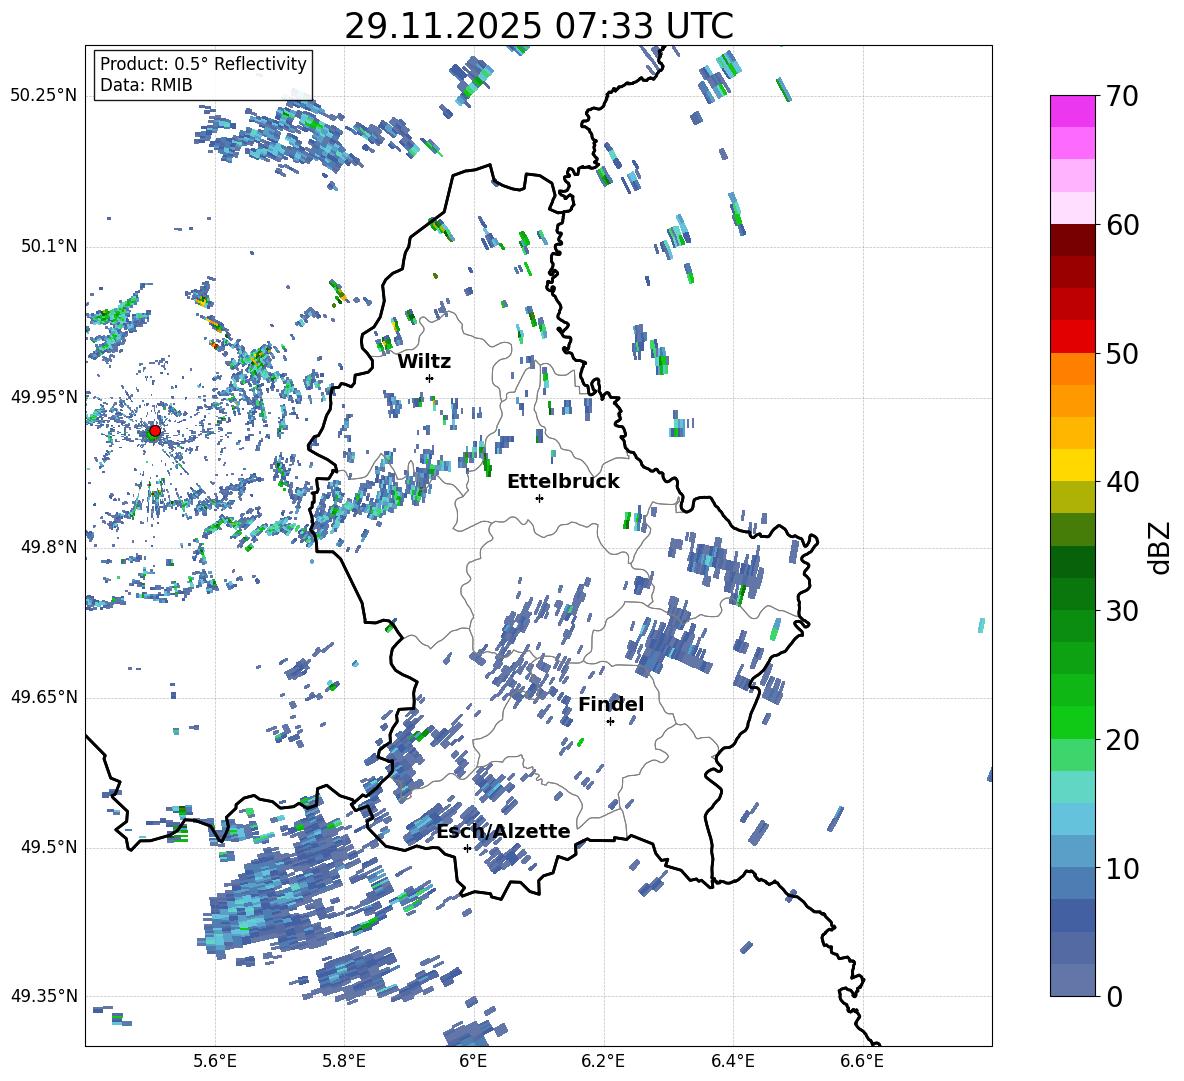Select the Wiltz city label
The height and width of the screenshot is (1081, 1184).
[x=424, y=361]
